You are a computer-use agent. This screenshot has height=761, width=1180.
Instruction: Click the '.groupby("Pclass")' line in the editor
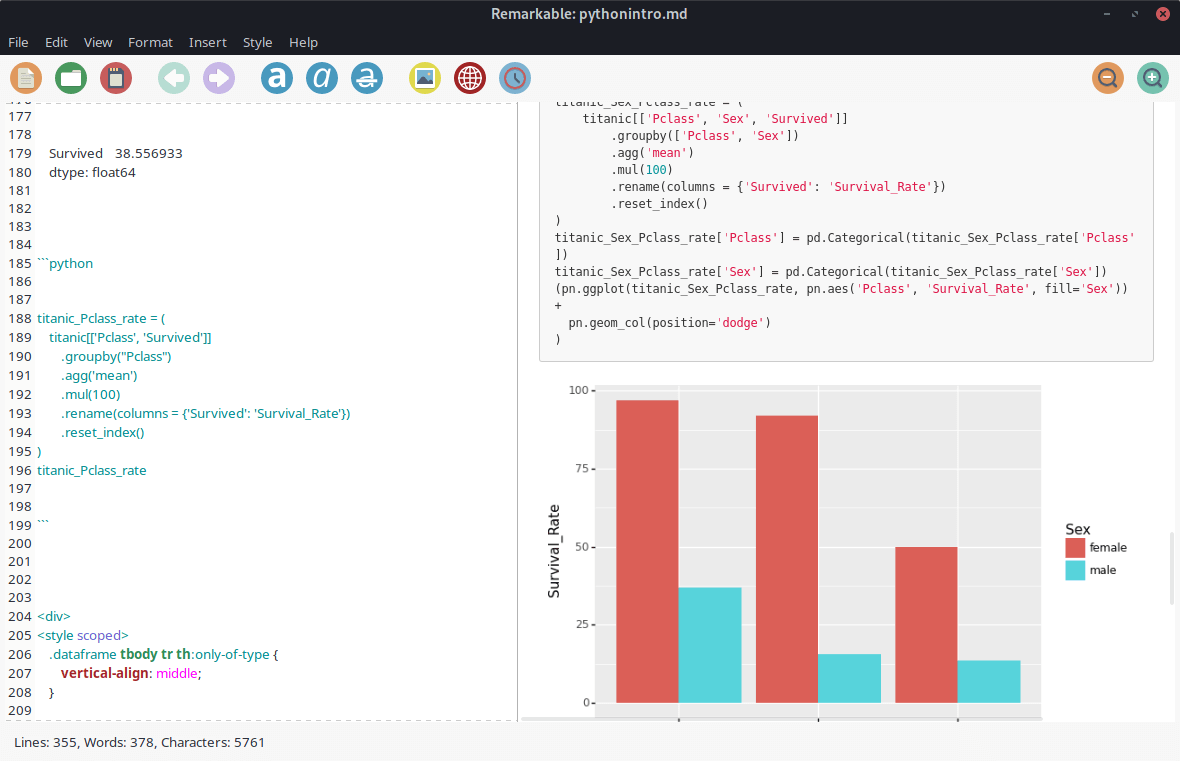116,357
